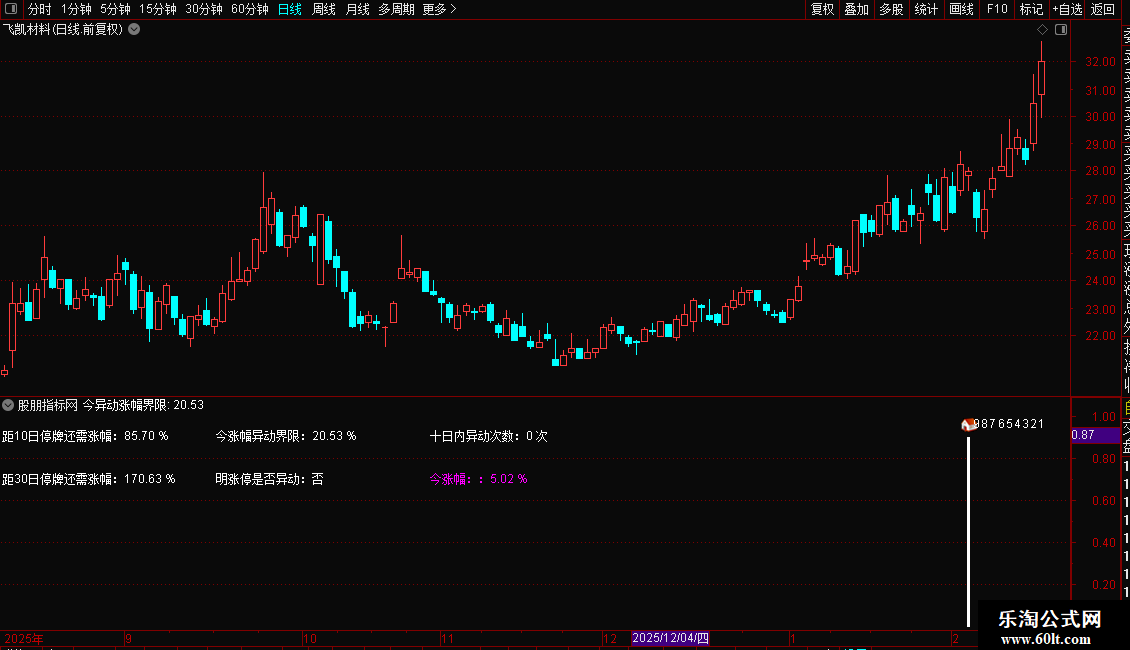The image size is (1130, 650).
Task: Click the magenta 今涨幅 5.02 % text
Action: [479, 478]
